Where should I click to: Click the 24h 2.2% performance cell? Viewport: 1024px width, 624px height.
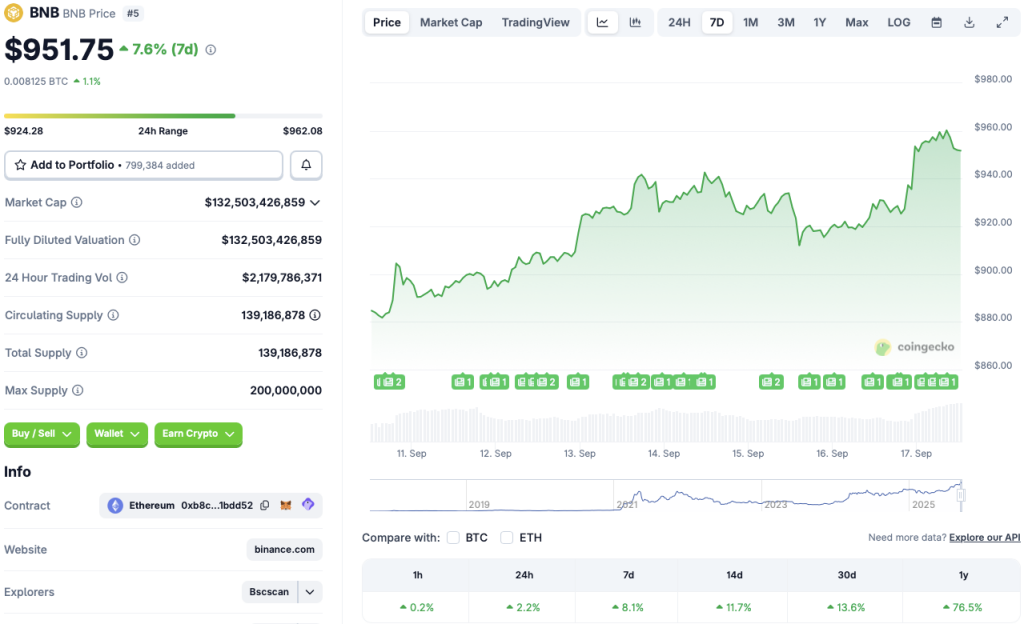point(523,607)
